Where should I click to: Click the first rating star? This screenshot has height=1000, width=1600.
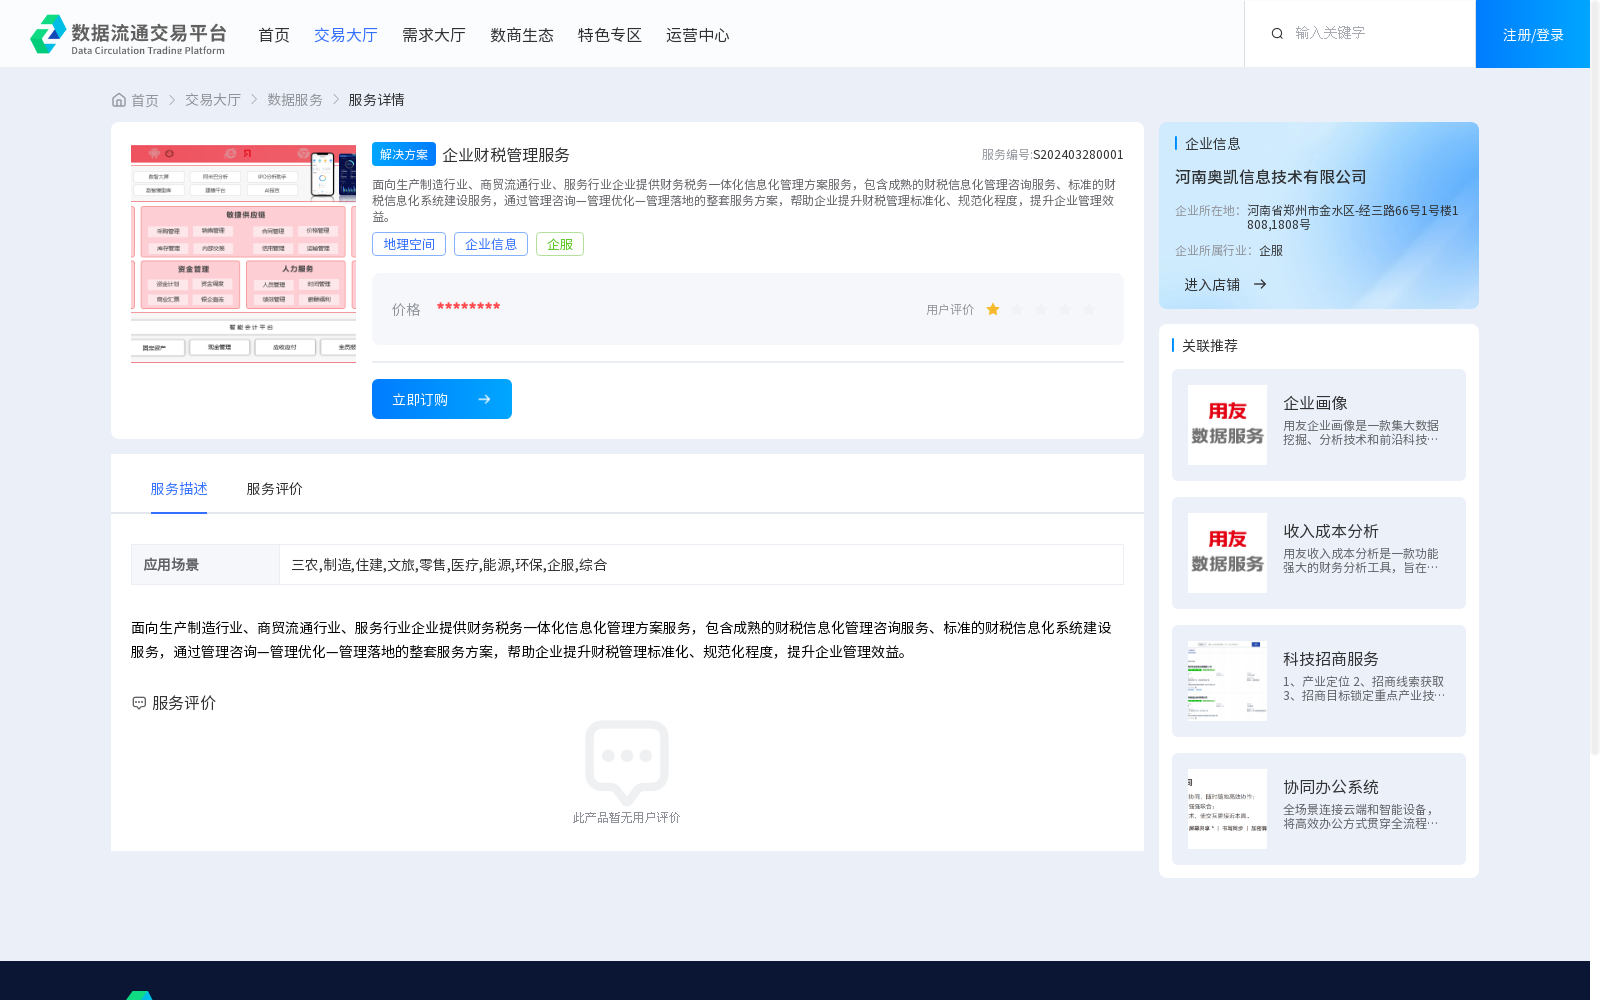click(993, 309)
